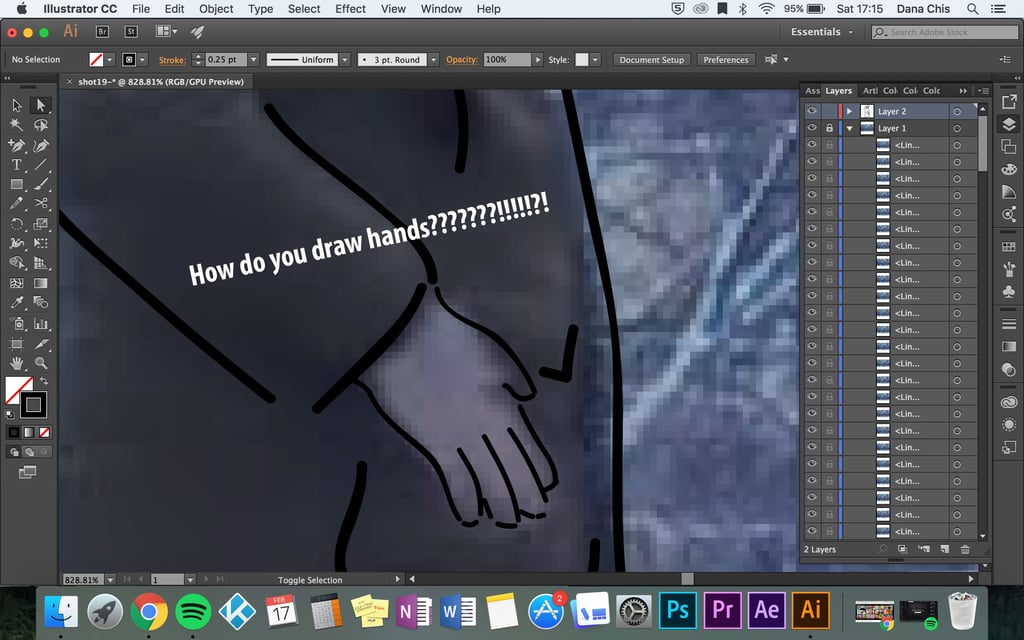Pick the Mesh tool
Image resolution: width=1024 pixels, height=640 pixels.
click(x=17, y=283)
